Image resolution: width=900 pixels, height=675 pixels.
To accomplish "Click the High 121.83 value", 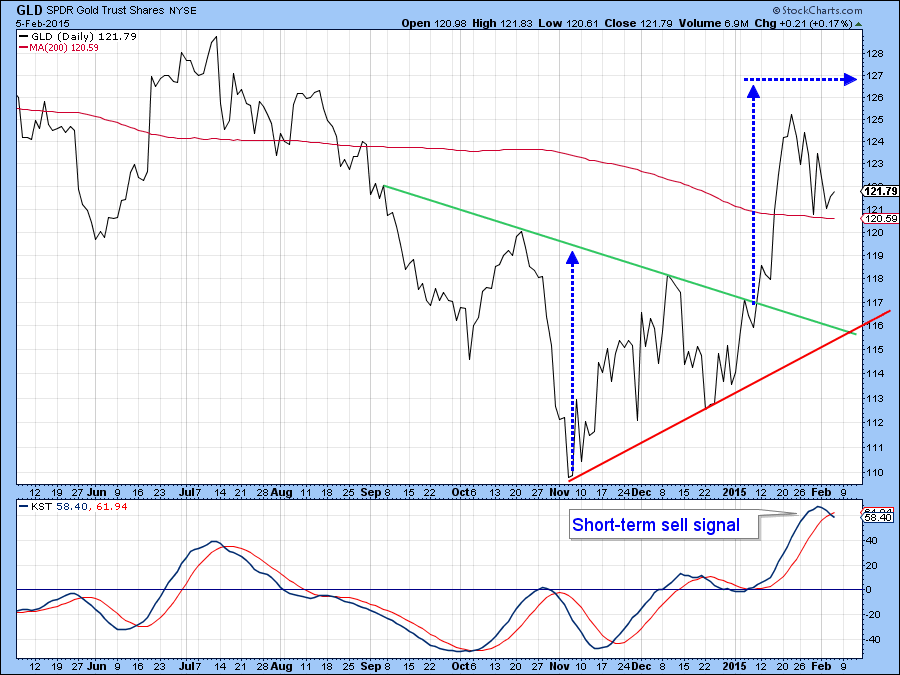I will (502, 23).
